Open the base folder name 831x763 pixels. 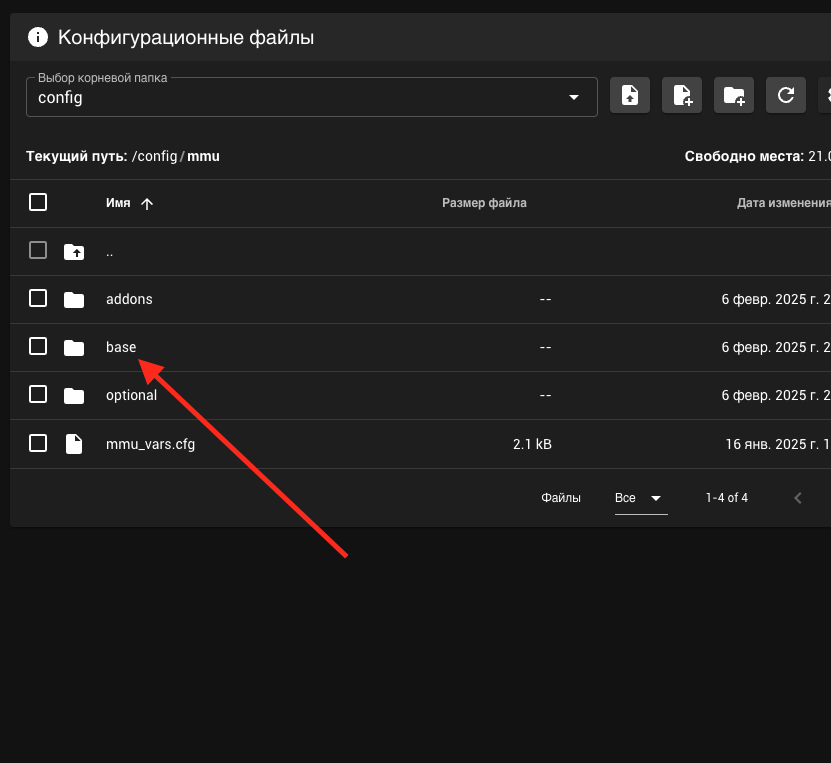(121, 347)
